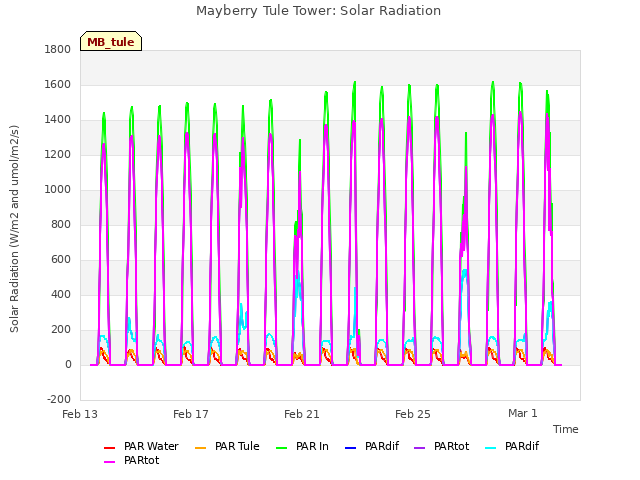Click the 400 y-axis tick label
Image resolution: width=640 pixels, height=480 pixels.
[61, 294]
